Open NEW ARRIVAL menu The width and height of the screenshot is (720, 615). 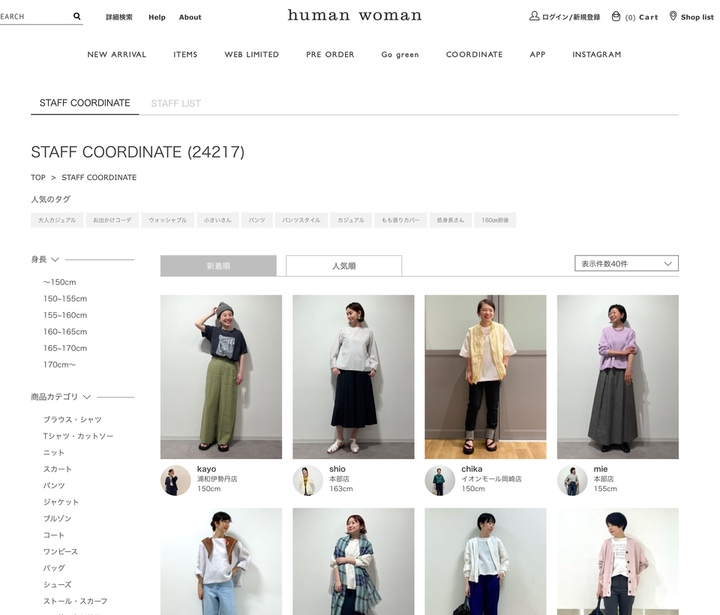(x=117, y=54)
